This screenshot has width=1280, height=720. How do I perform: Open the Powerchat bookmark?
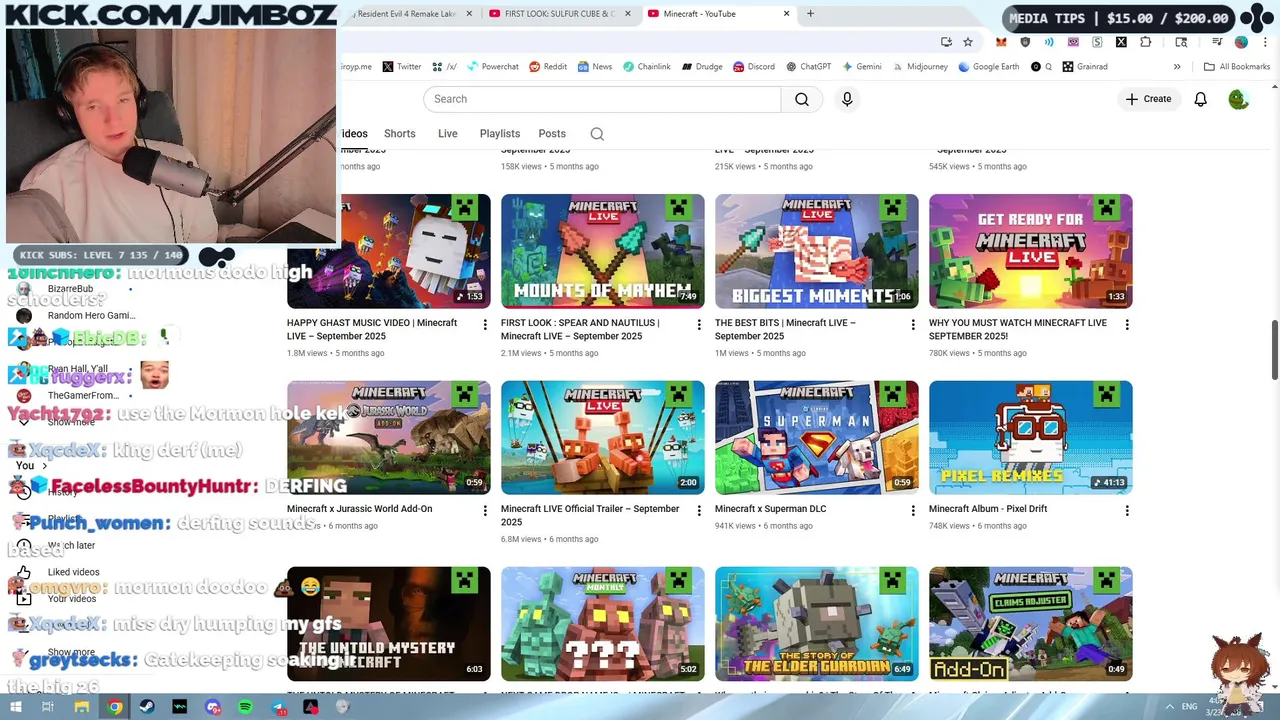point(492,67)
